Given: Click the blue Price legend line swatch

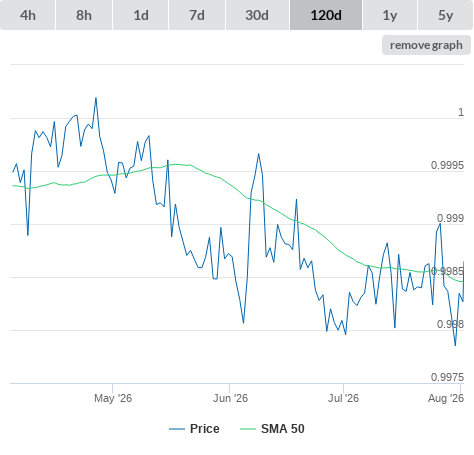Looking at the screenshot, I should click(177, 429).
